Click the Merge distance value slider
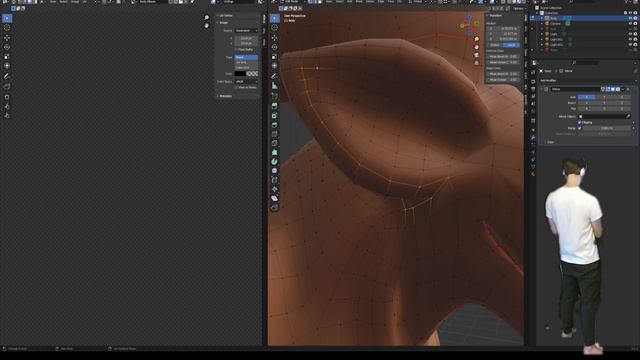The width and height of the screenshot is (640, 360). pyautogui.click(x=607, y=128)
